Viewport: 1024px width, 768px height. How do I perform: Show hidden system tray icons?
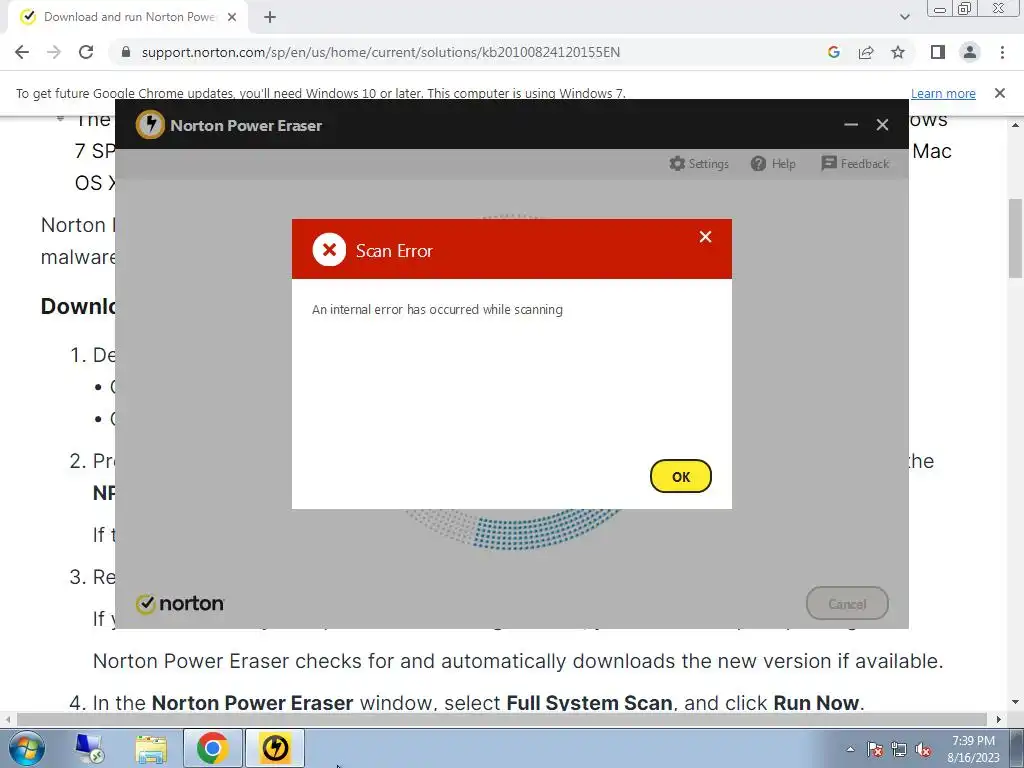[850, 750]
